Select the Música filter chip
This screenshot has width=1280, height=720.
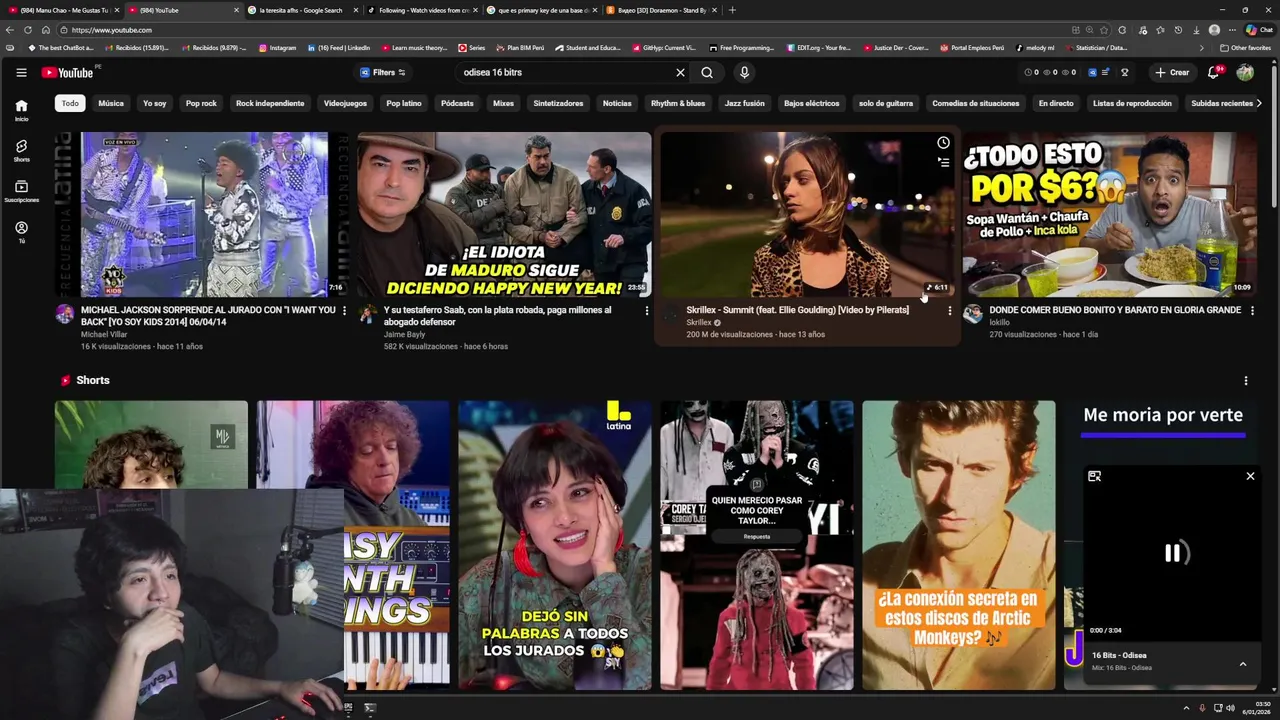tap(111, 103)
